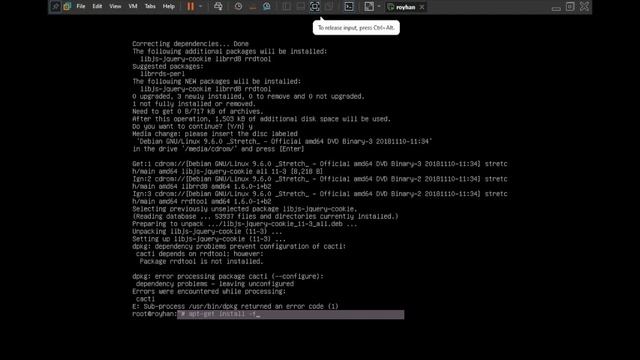The image size is (640, 360).
Task: Expand the stretch guest dropdown arrow
Action: (379, 7)
